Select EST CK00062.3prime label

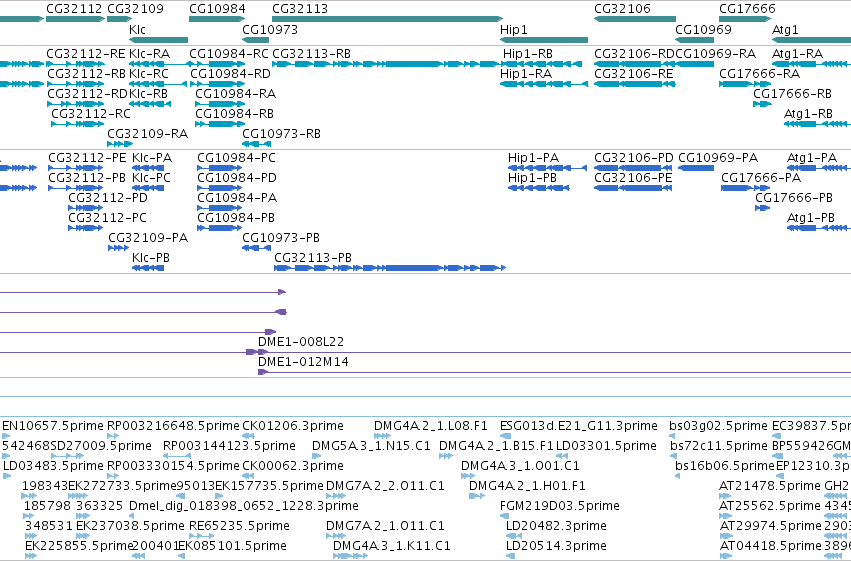293,466
